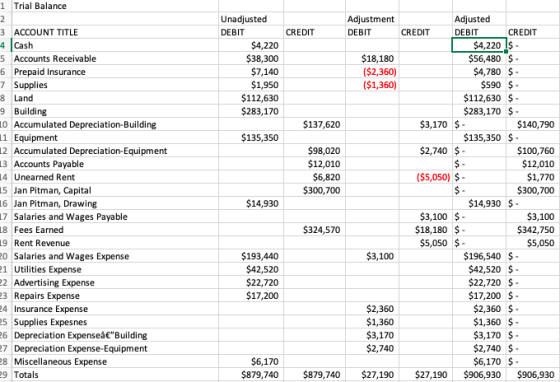Select 'Accumulated Depreciation-Building' cell
This screenshot has width=560, height=382.
click(115, 125)
